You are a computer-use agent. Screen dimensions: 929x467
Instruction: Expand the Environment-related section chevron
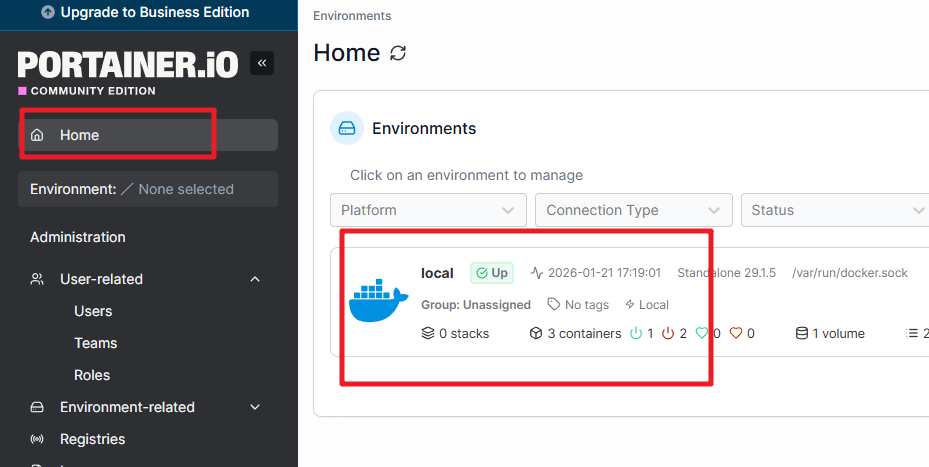[x=255, y=407]
